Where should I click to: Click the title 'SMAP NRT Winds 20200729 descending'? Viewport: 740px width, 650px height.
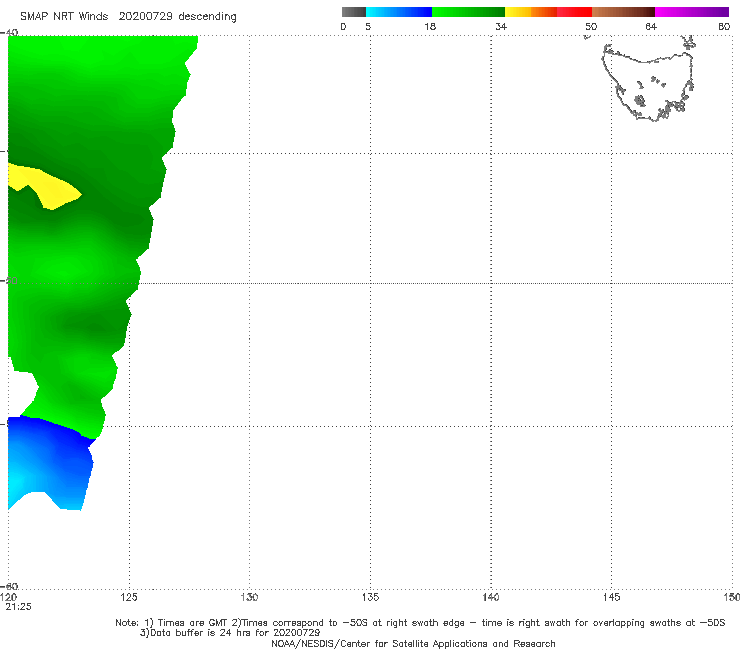tap(128, 17)
